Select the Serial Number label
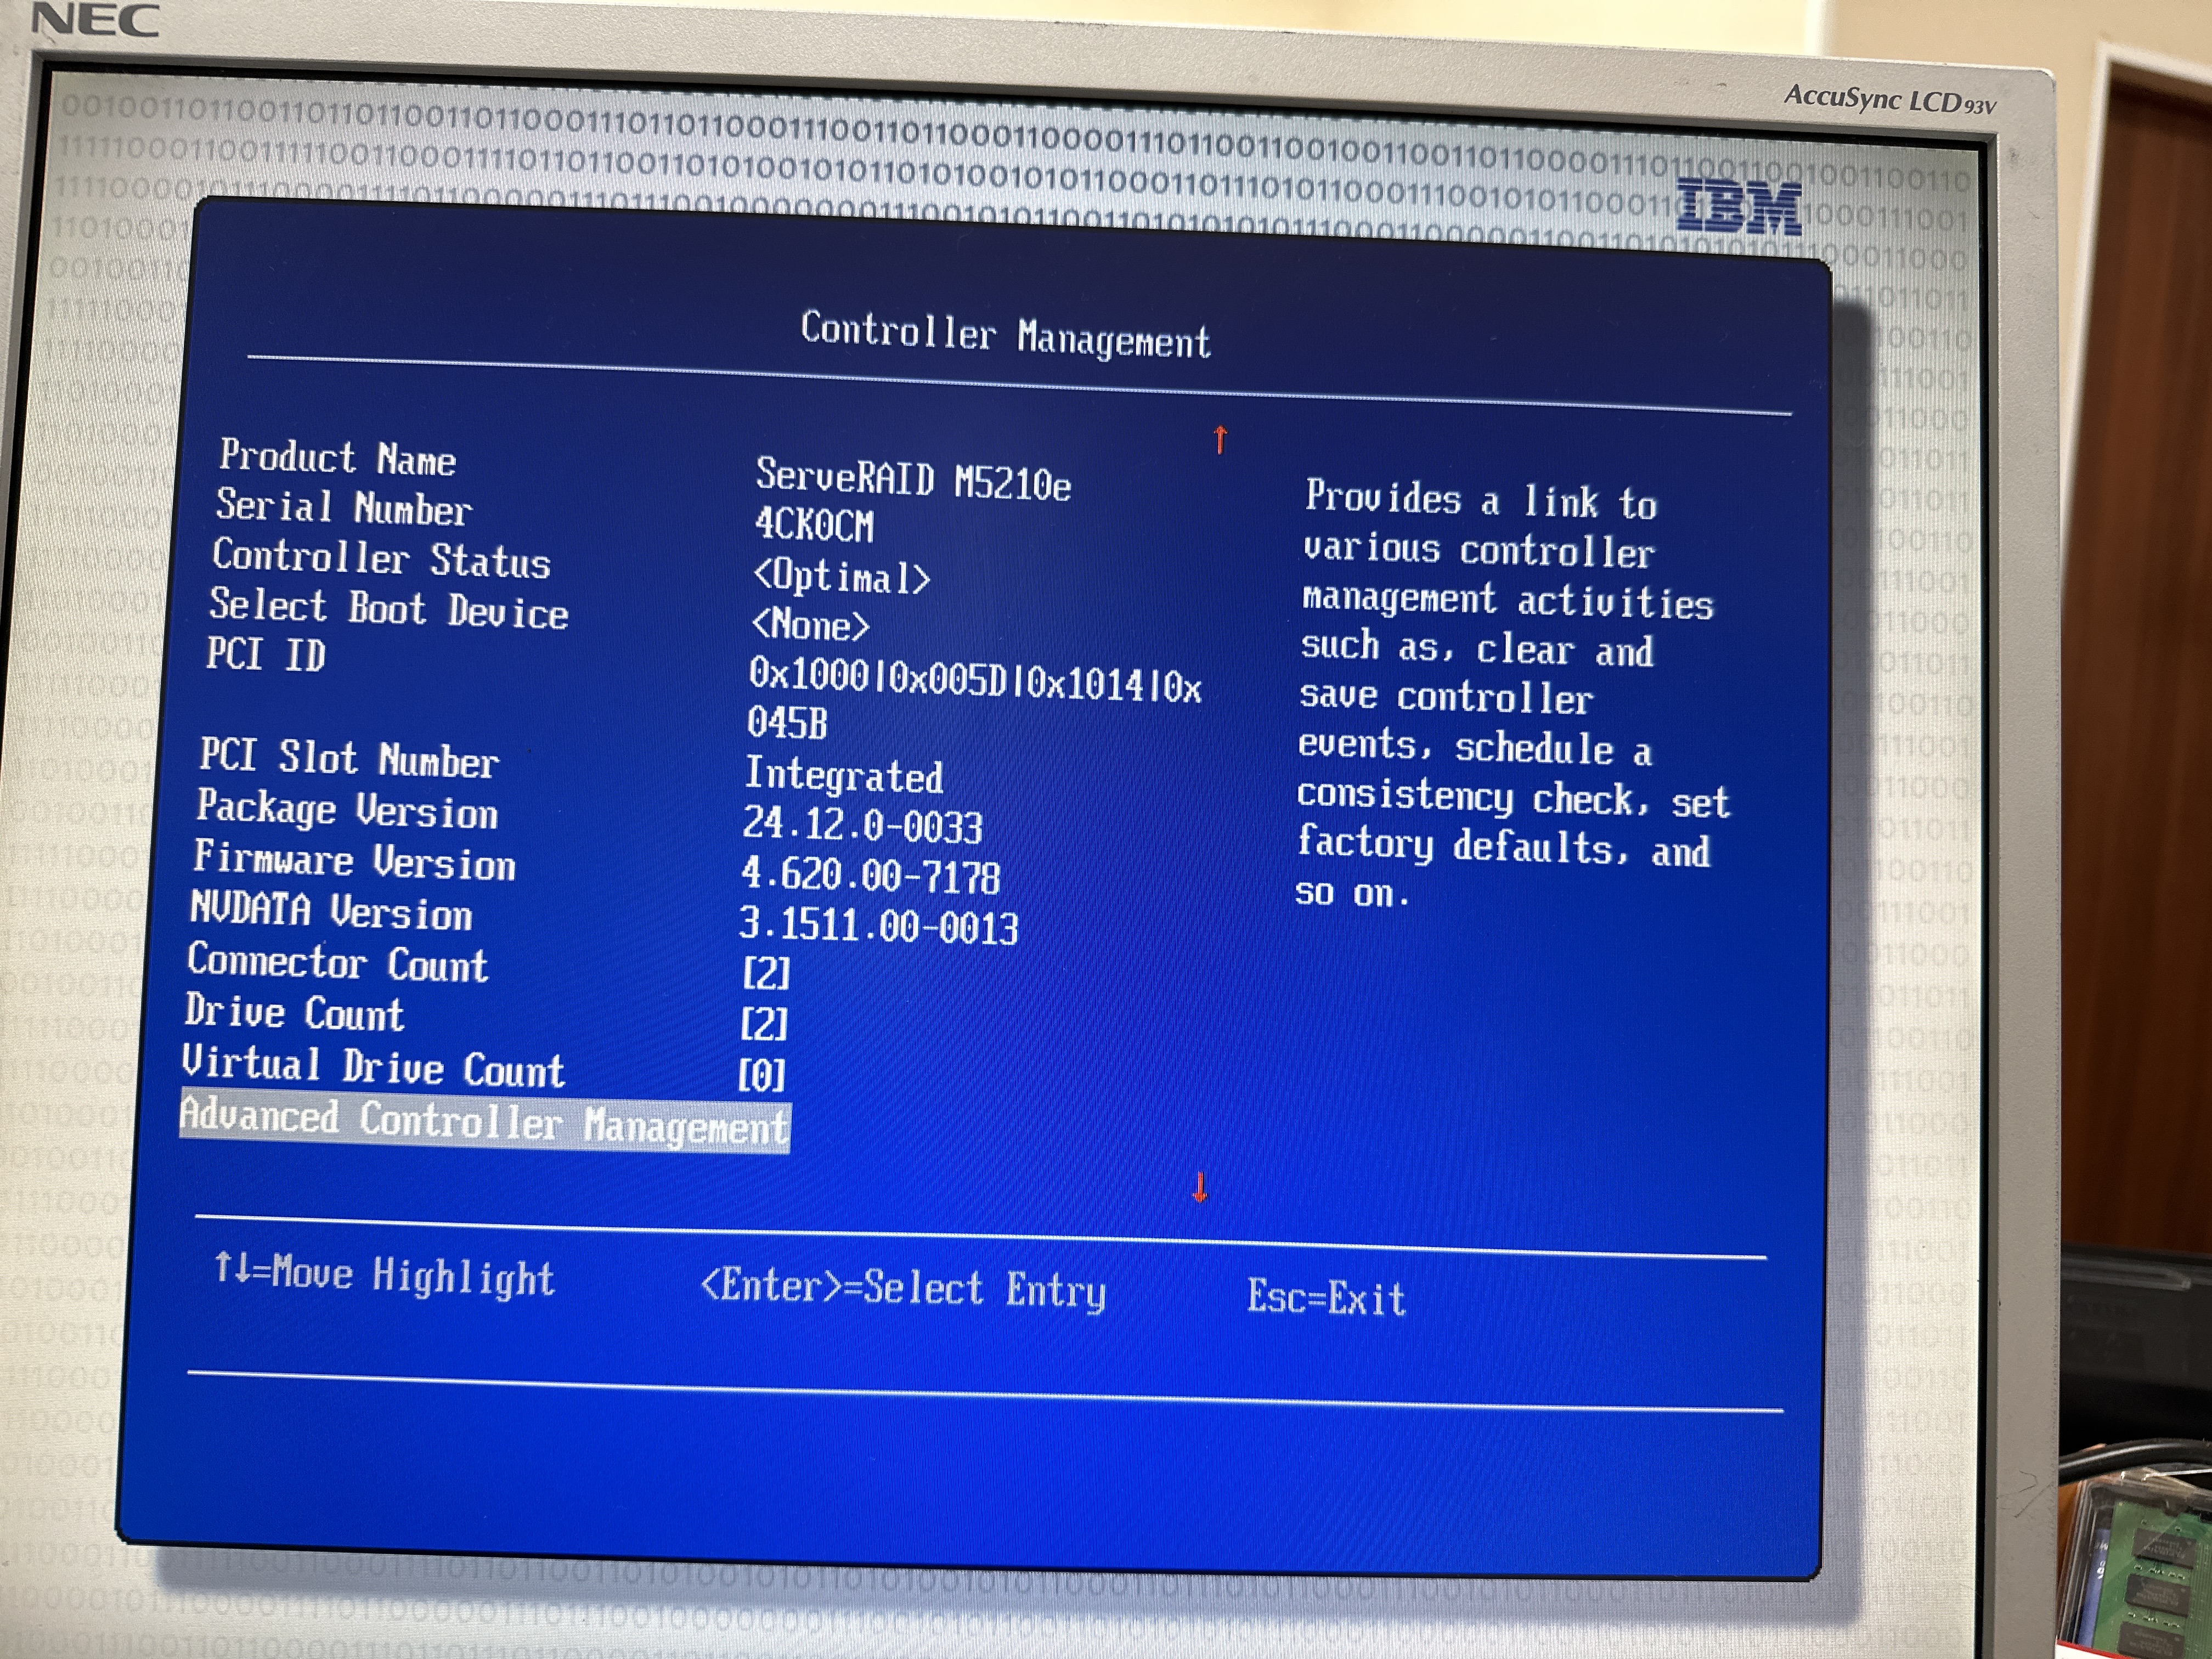Screen dimensions: 2212x1659 (343, 507)
